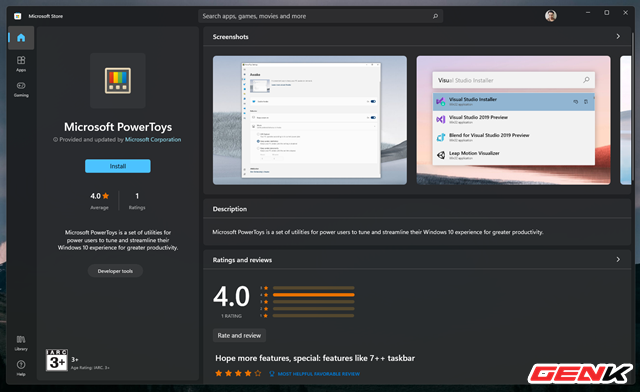This screenshot has width=640, height=392.
Task: Click the Rate and review button
Action: coord(239,335)
